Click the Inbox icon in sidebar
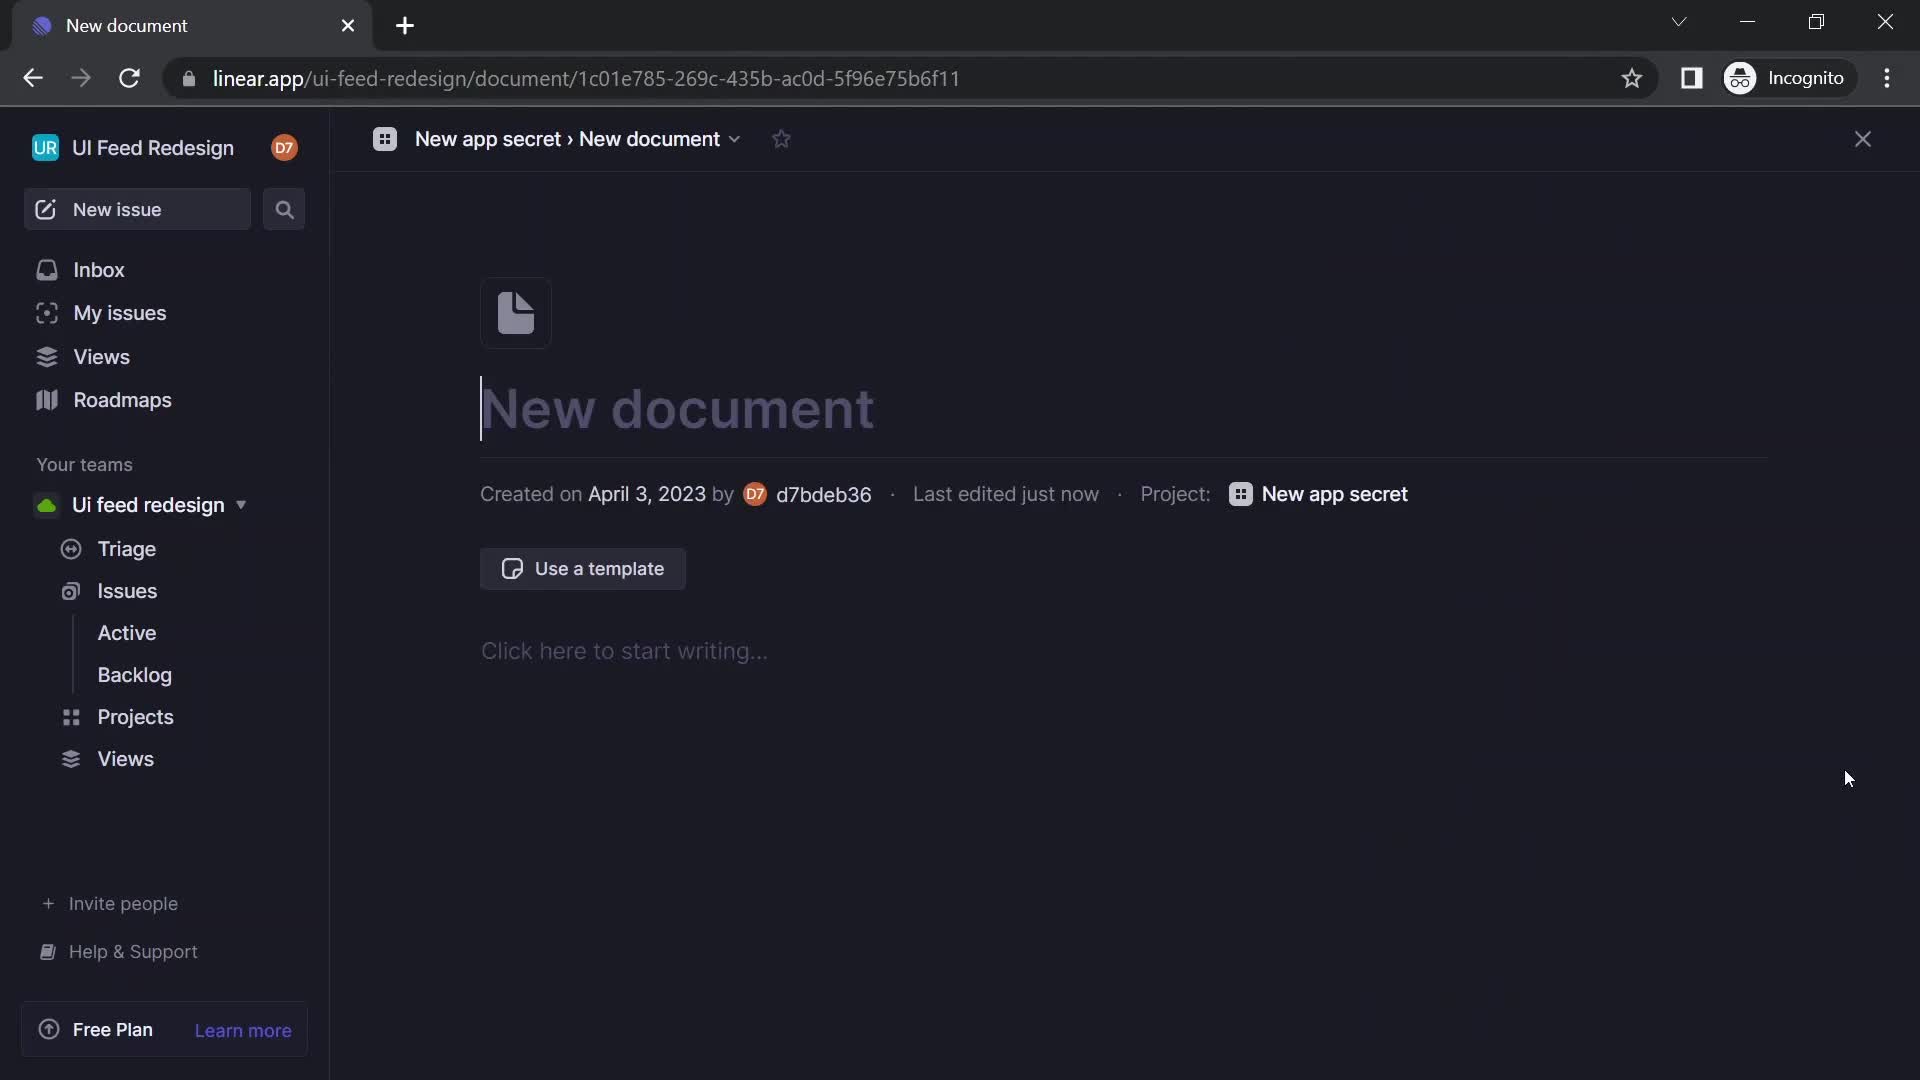 (46, 269)
